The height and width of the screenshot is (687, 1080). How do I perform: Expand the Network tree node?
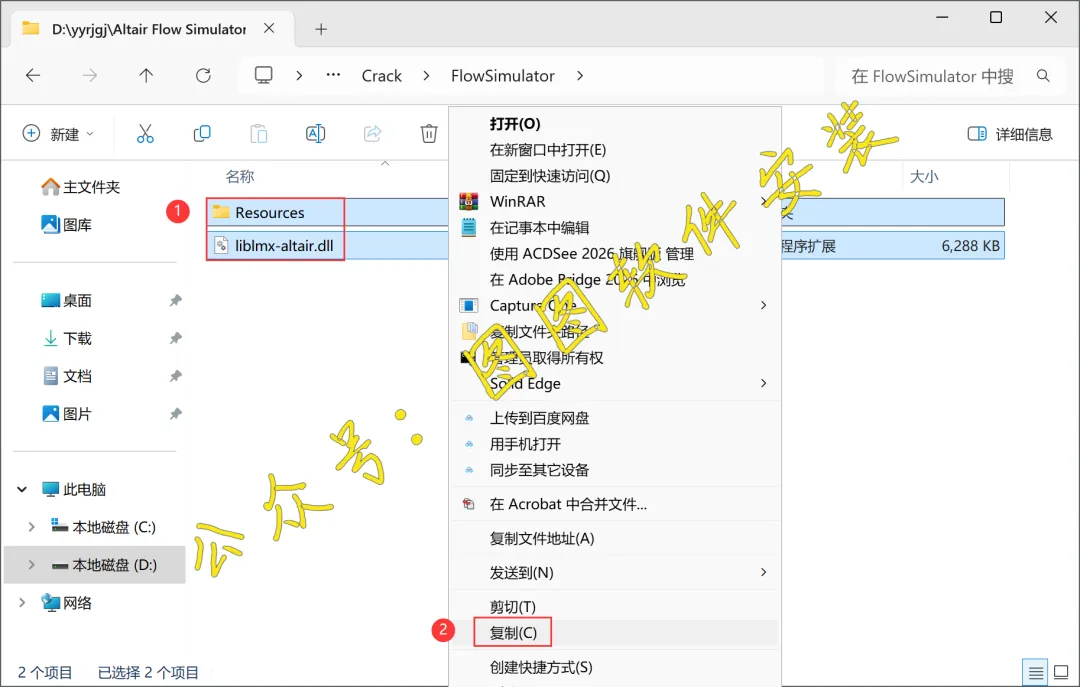(x=22, y=603)
